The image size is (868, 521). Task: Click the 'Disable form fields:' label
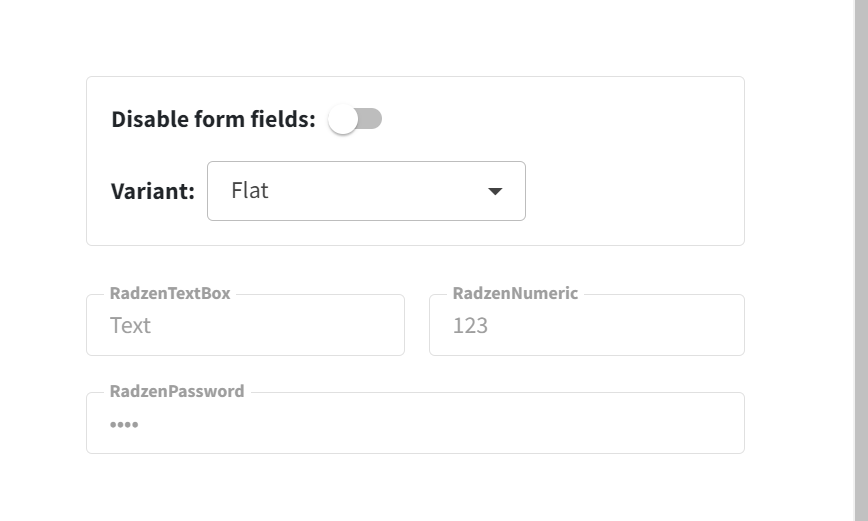pos(213,120)
